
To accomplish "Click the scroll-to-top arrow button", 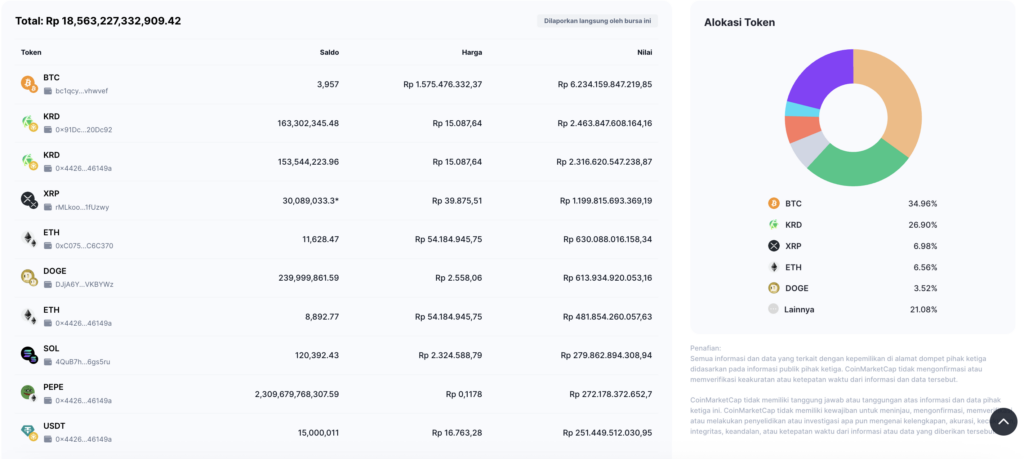I will coord(1004,422).
